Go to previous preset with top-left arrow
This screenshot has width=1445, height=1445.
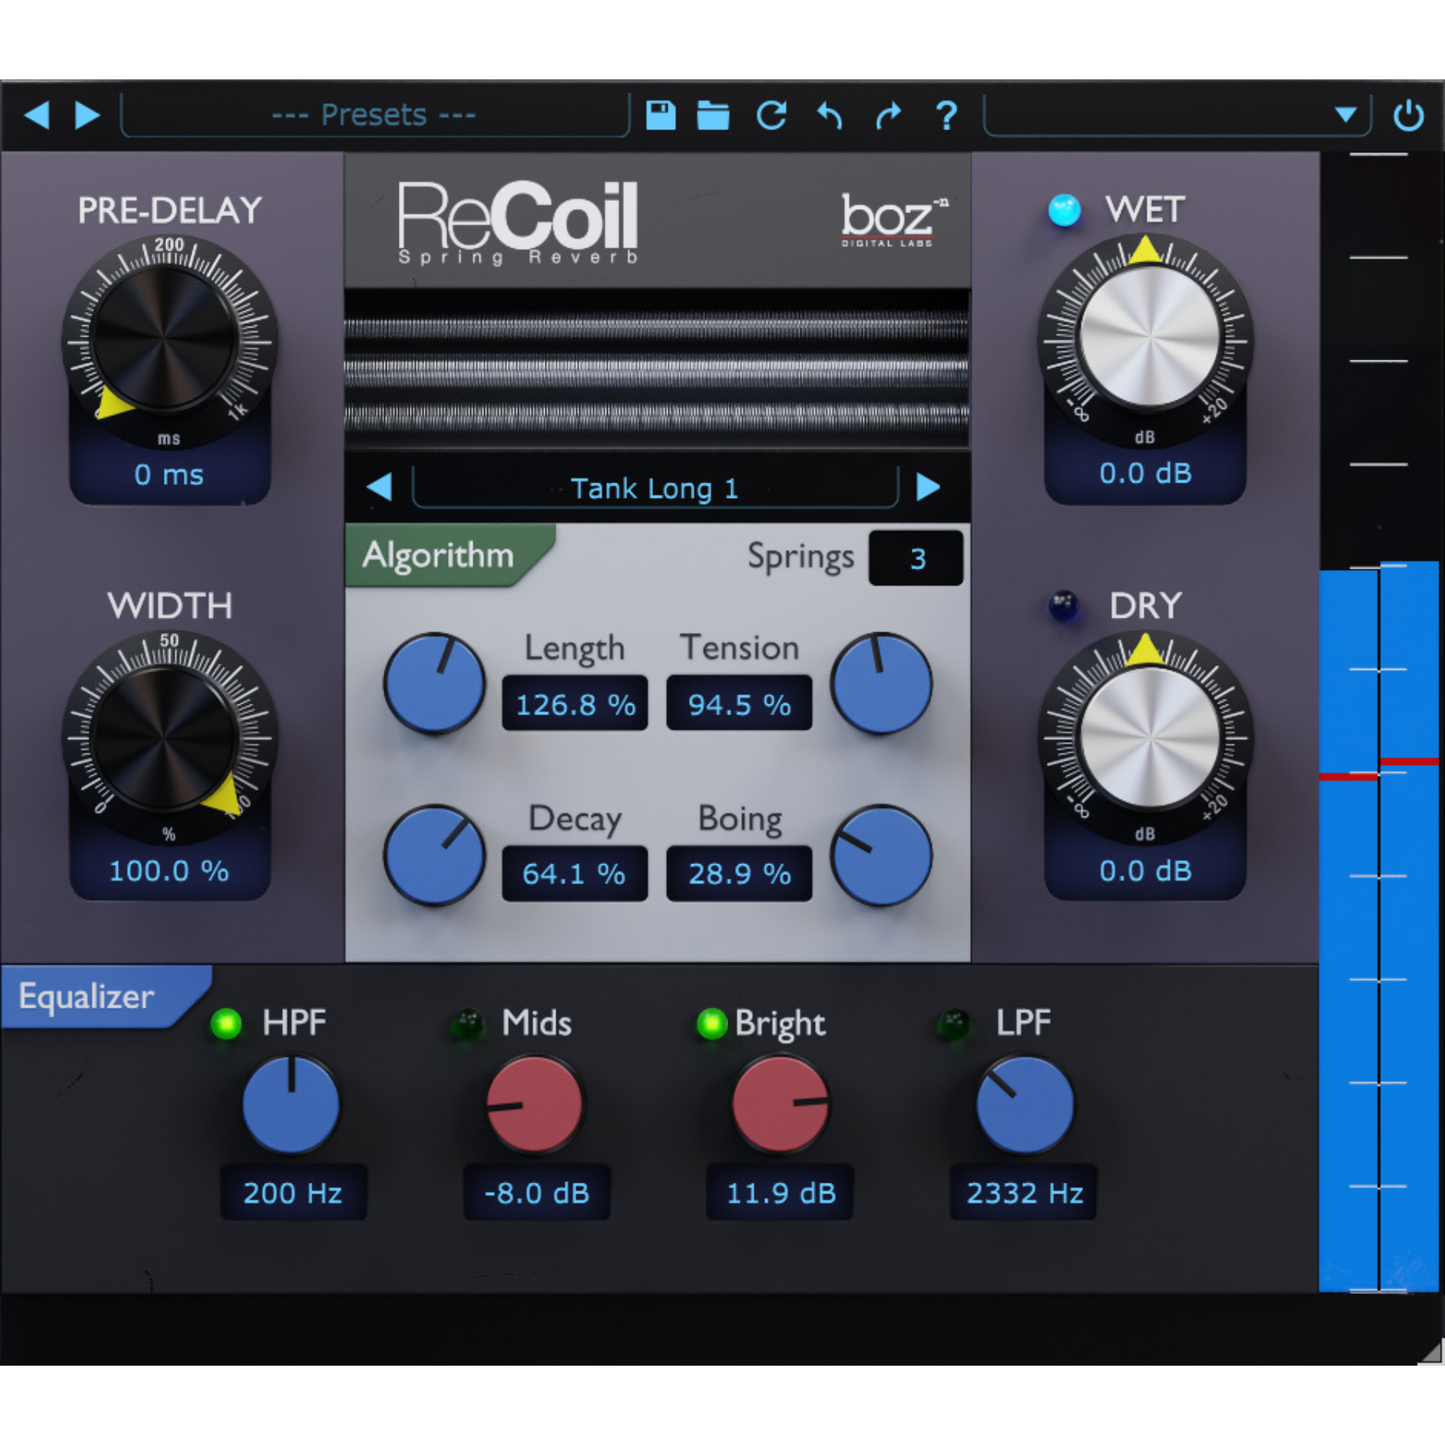click(x=37, y=115)
